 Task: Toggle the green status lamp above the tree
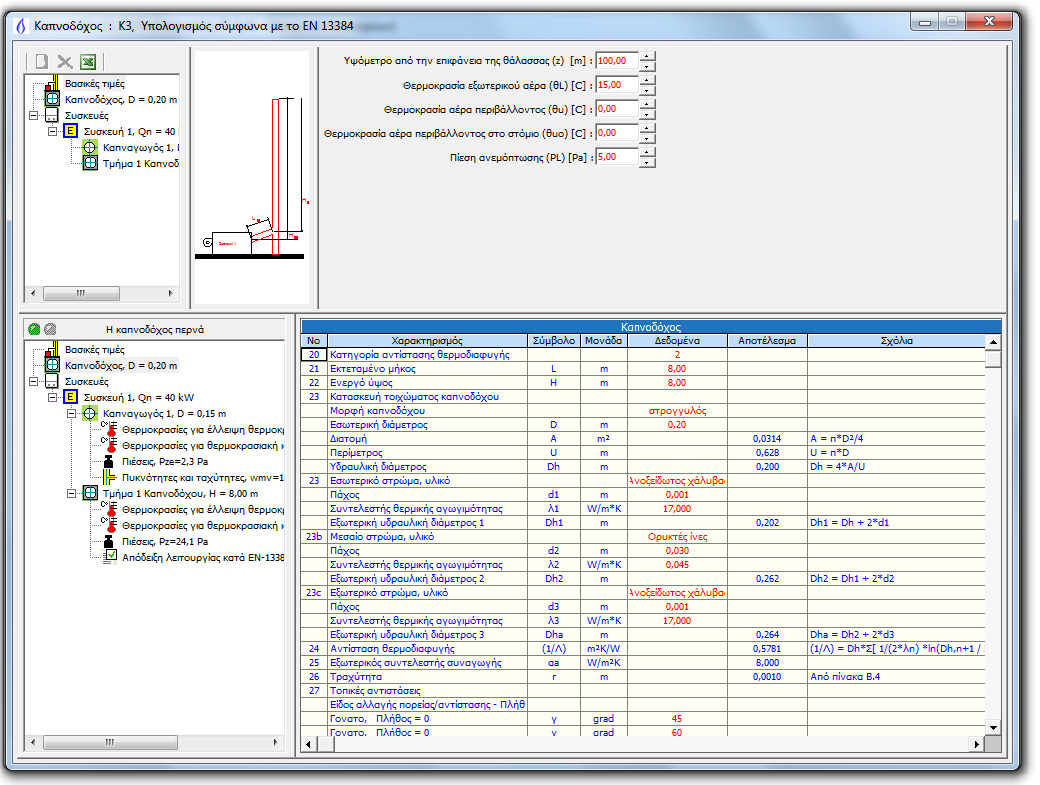tap(34, 329)
